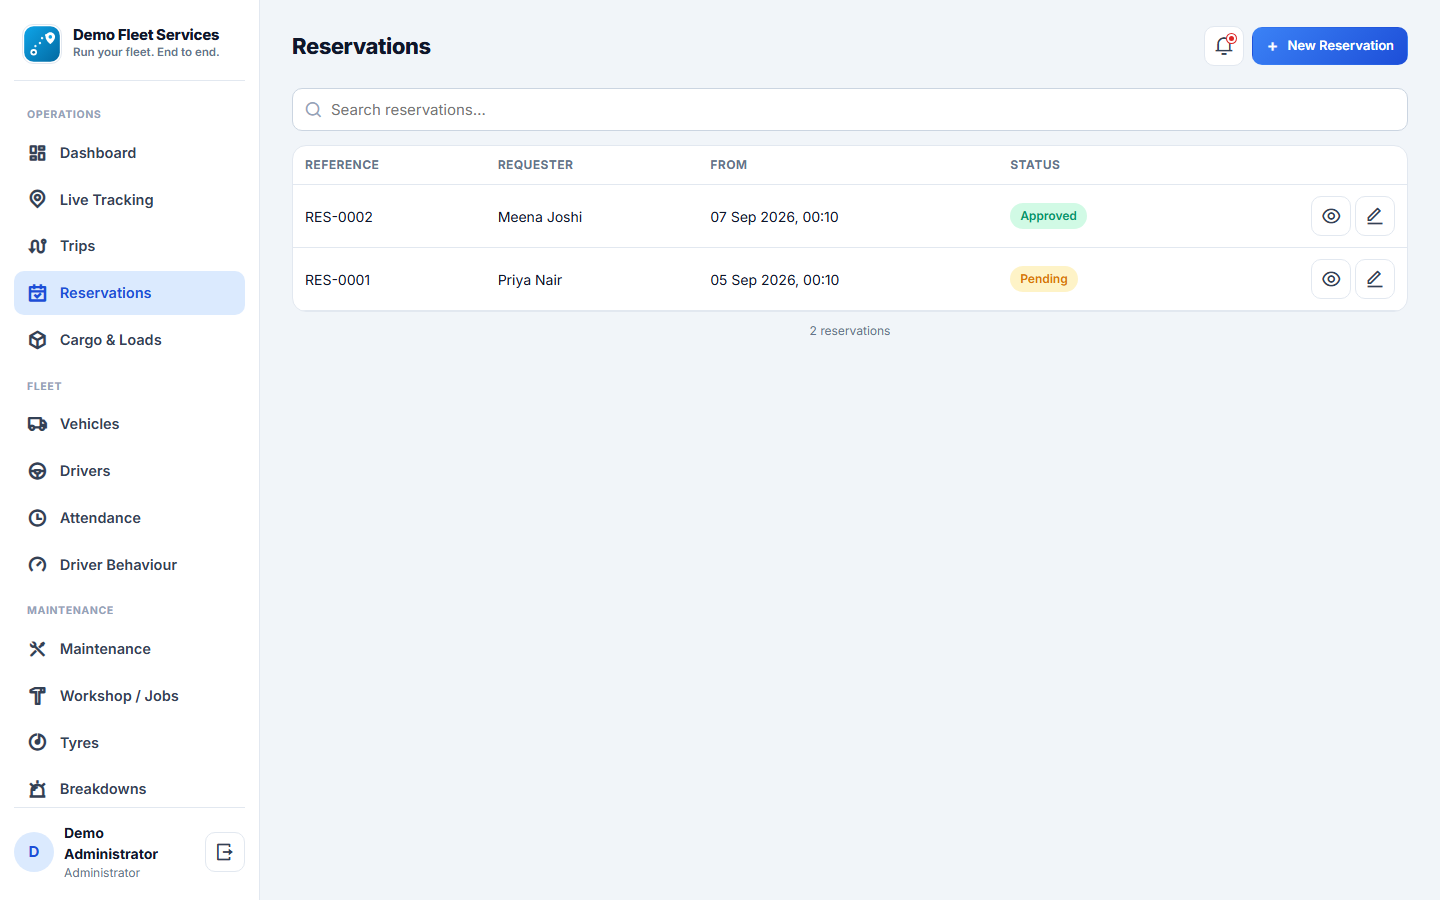The width and height of the screenshot is (1440, 900).
Task: Go to the Drivers page
Action: pos(129,471)
